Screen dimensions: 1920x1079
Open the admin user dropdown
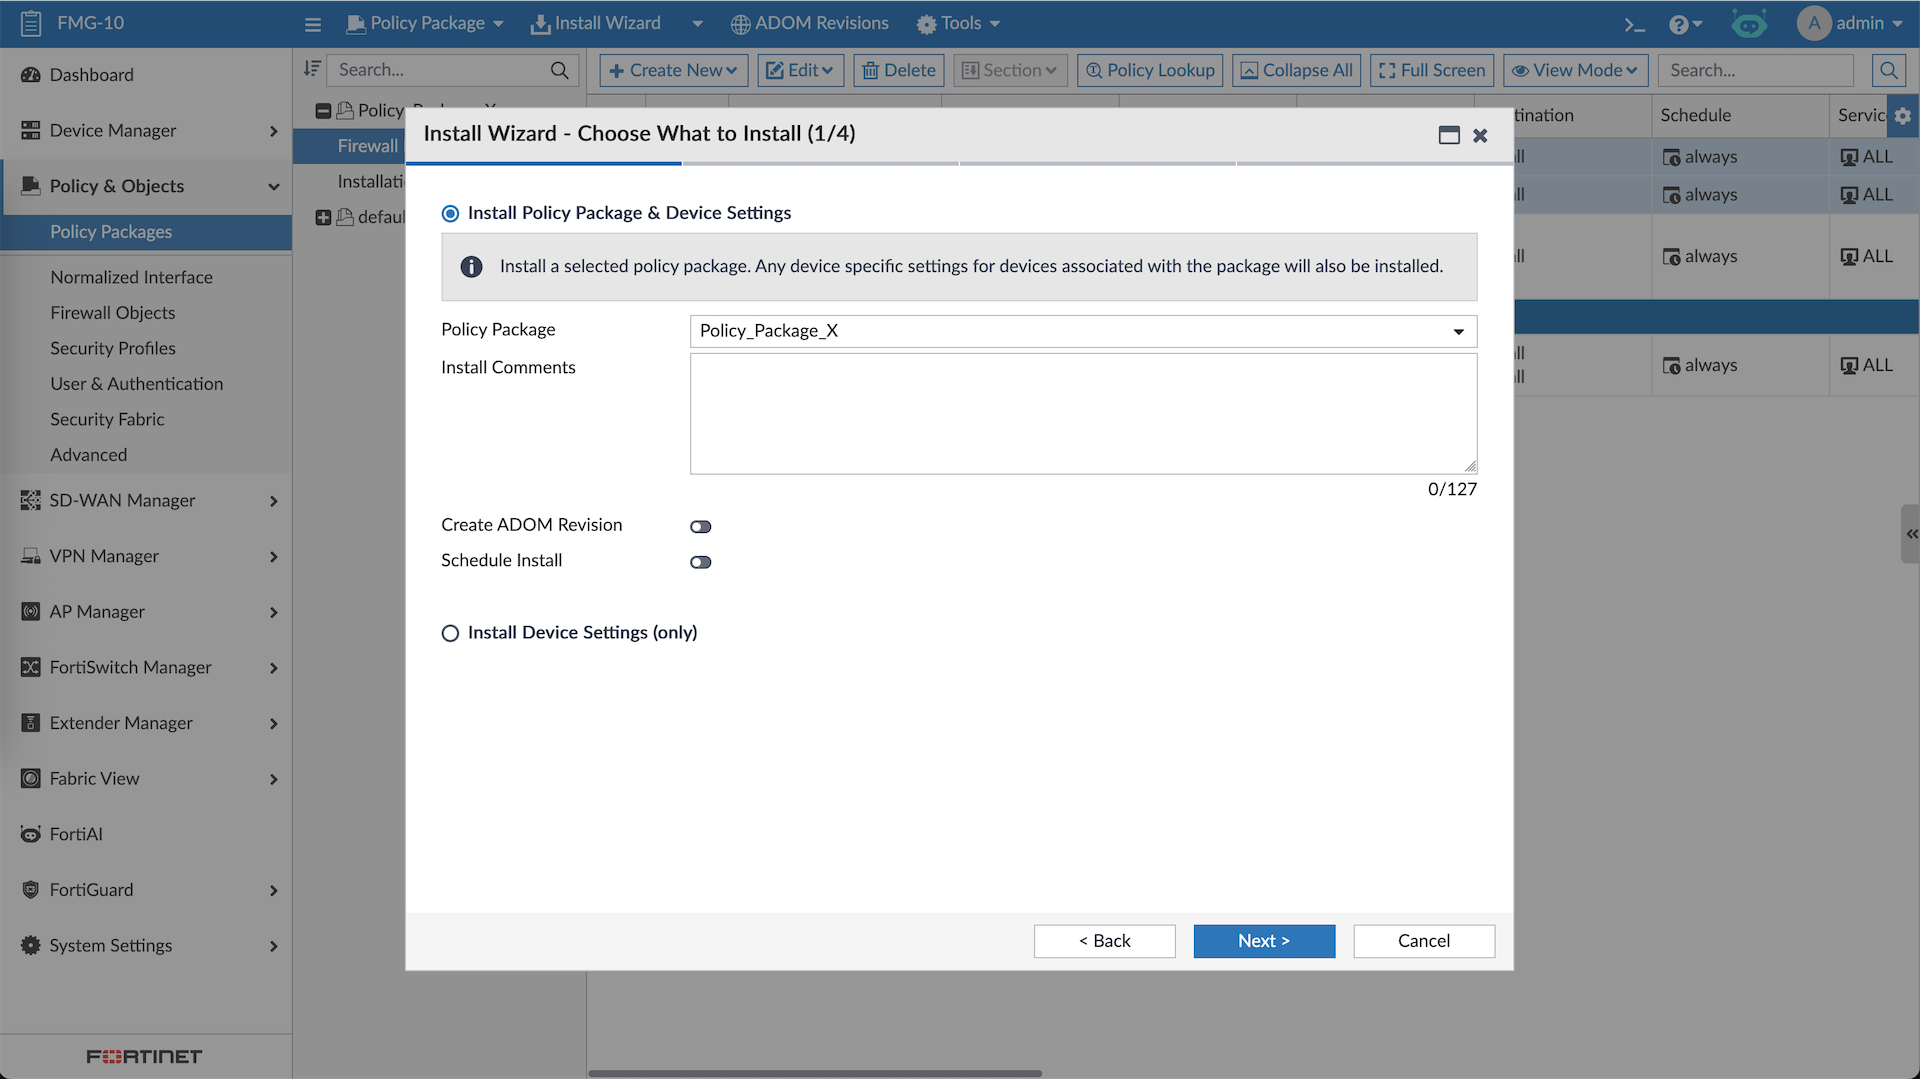click(x=1850, y=23)
